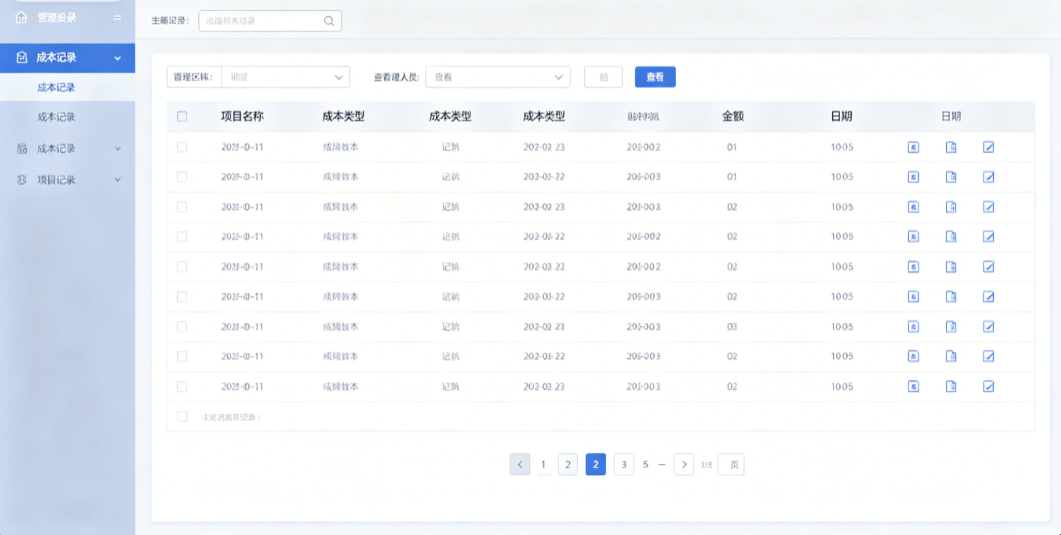
Task: Go to page 3 in pagination
Action: 624,465
